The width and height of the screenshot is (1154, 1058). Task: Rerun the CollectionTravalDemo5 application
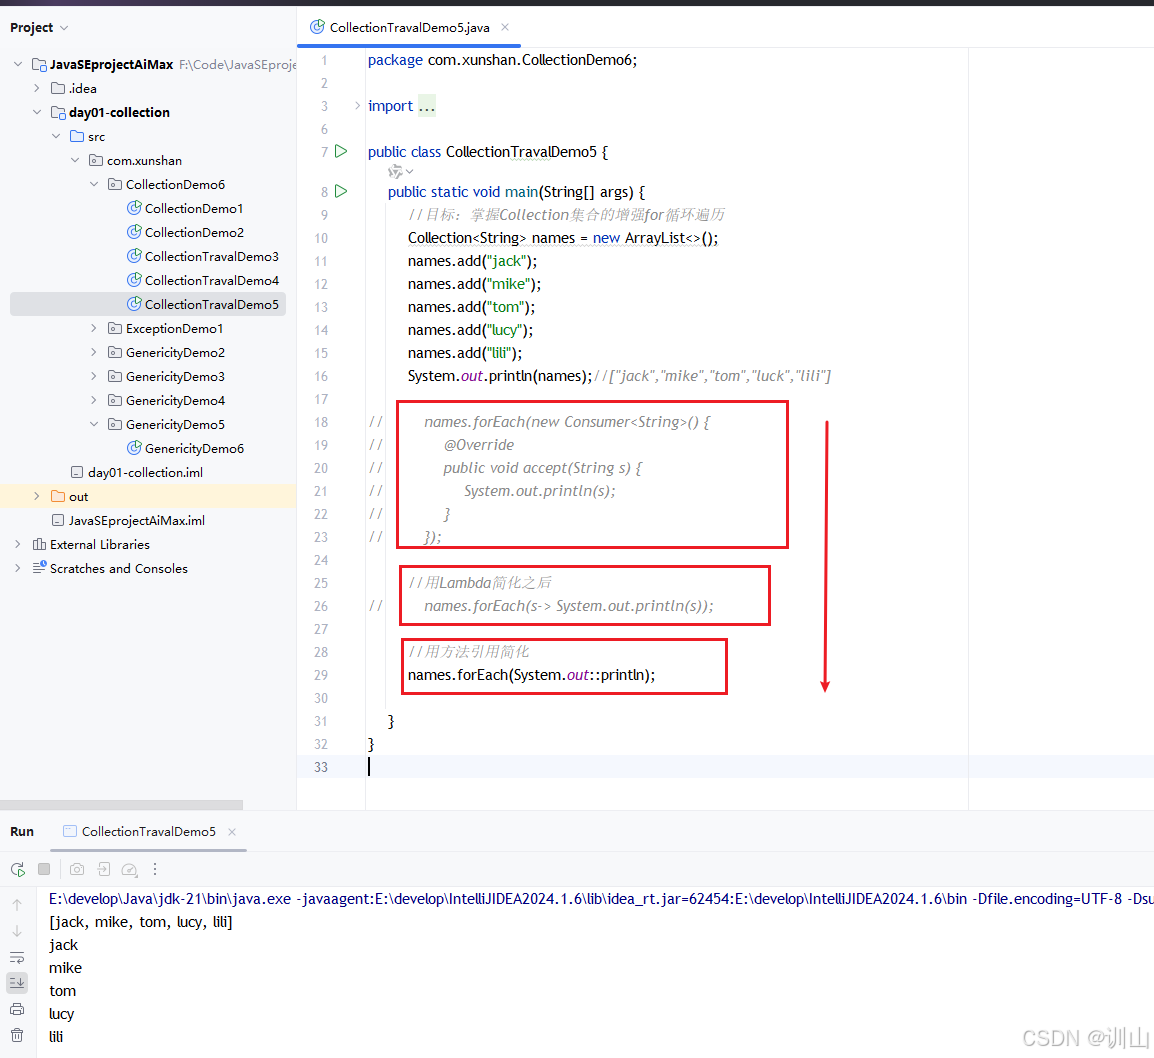coord(17,869)
